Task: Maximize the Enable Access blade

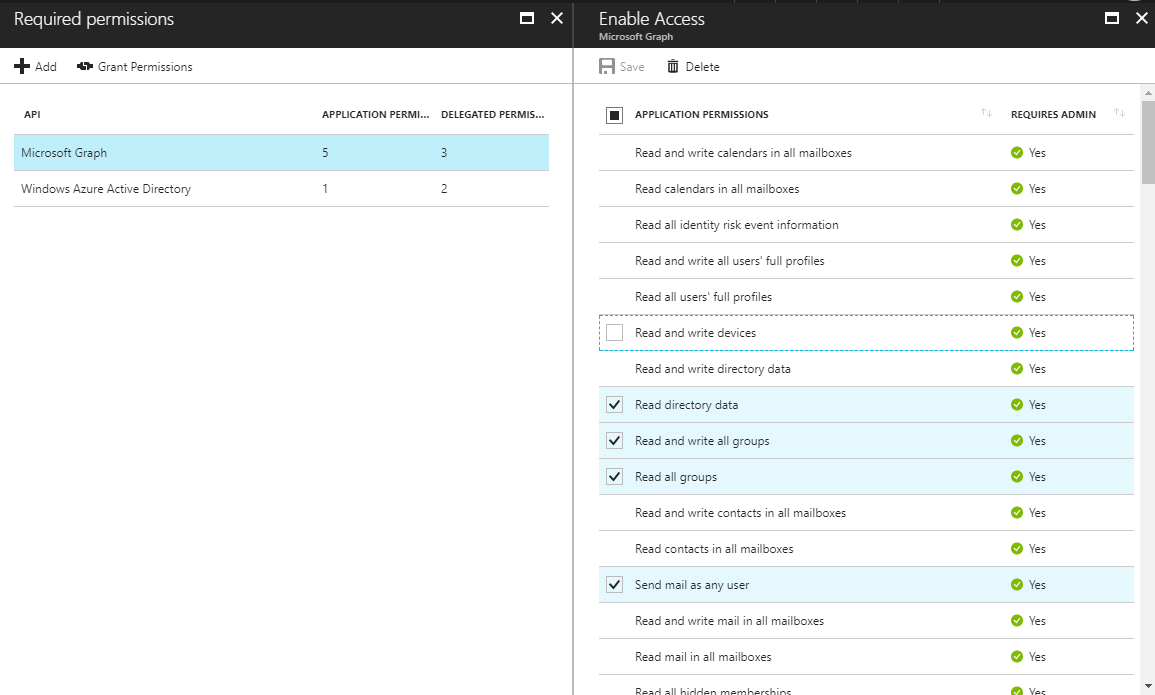Action: [x=1111, y=18]
